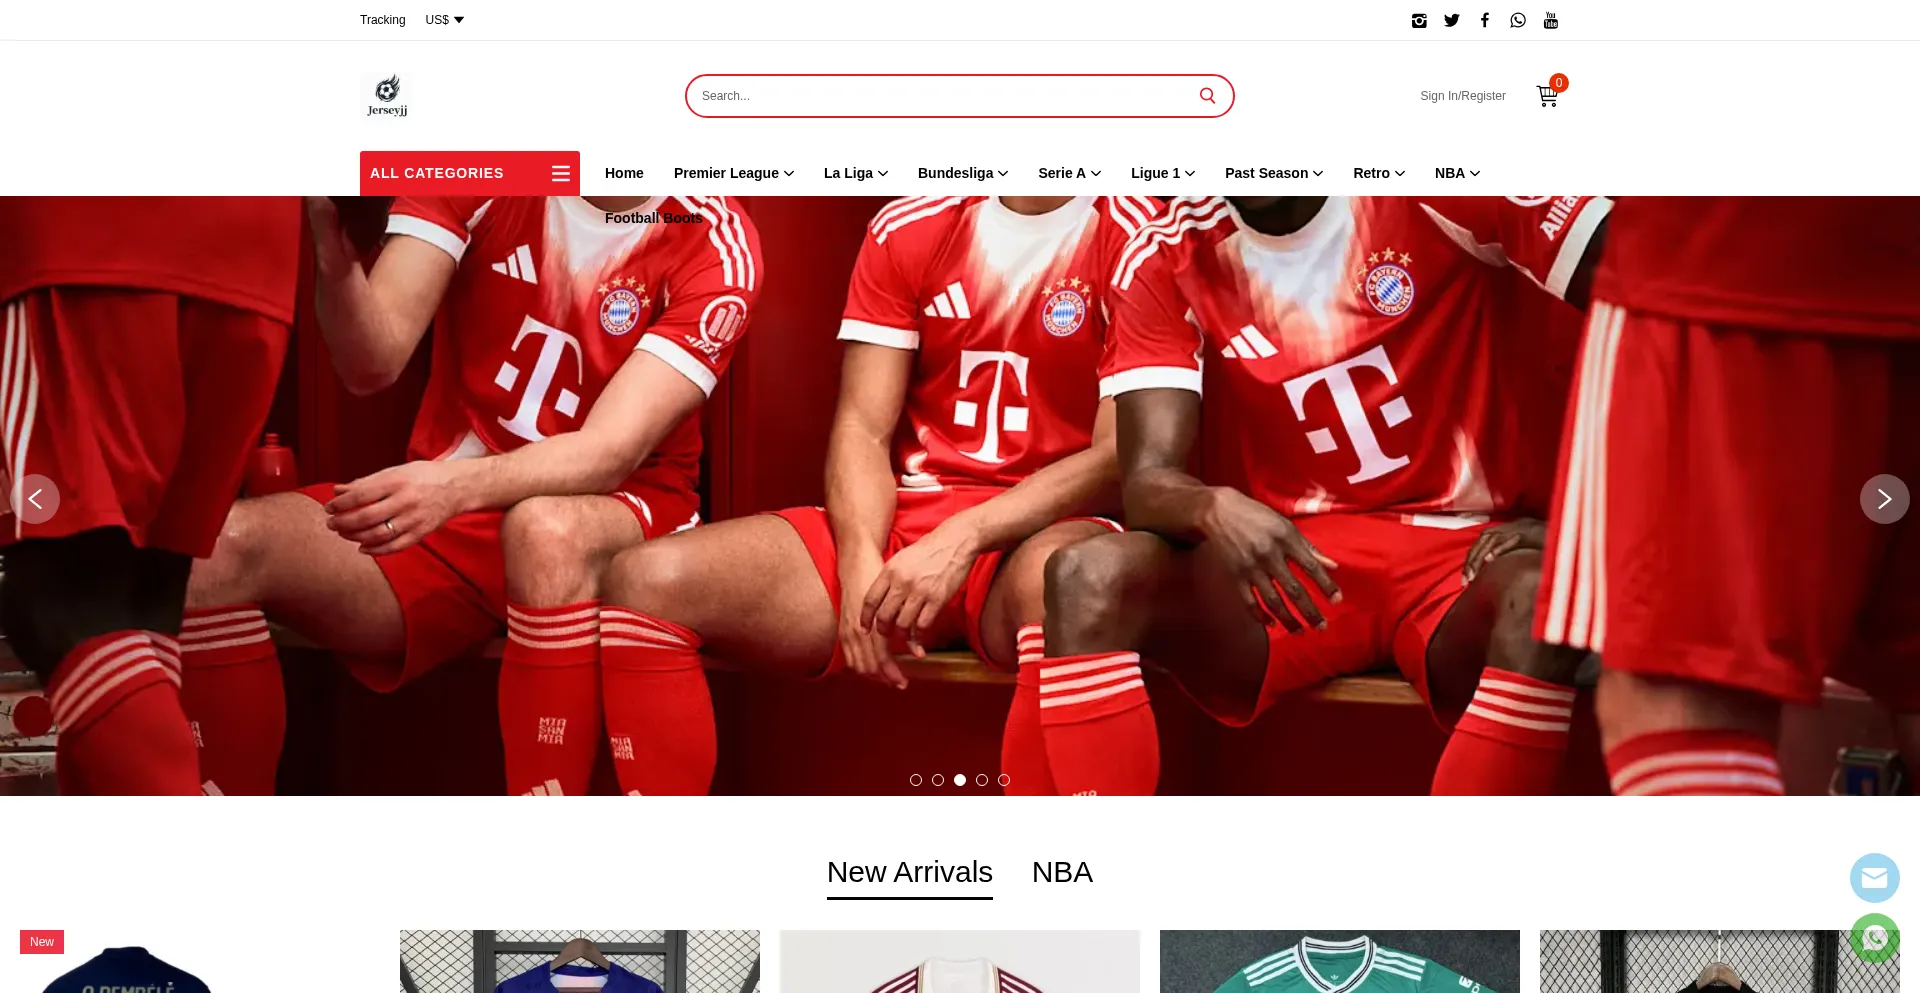Expand the Bundesliga dropdown menu
Screen dimensions: 1920x993
(962, 173)
